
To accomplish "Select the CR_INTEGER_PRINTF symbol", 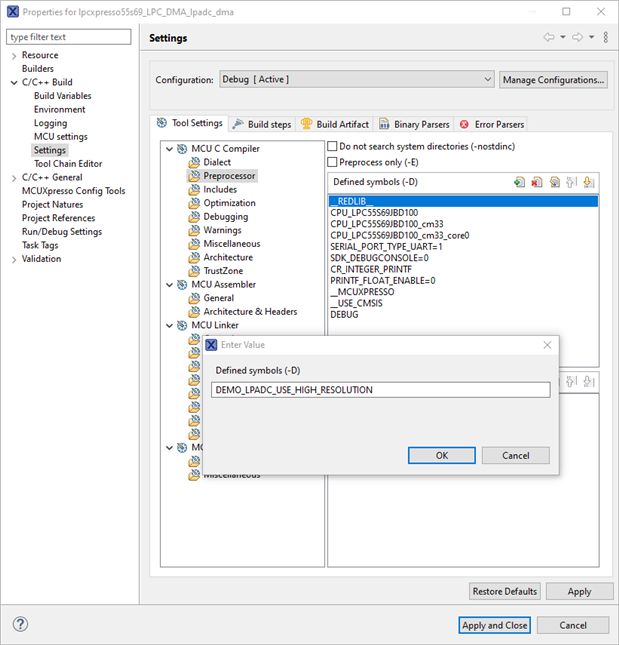I will [x=371, y=269].
